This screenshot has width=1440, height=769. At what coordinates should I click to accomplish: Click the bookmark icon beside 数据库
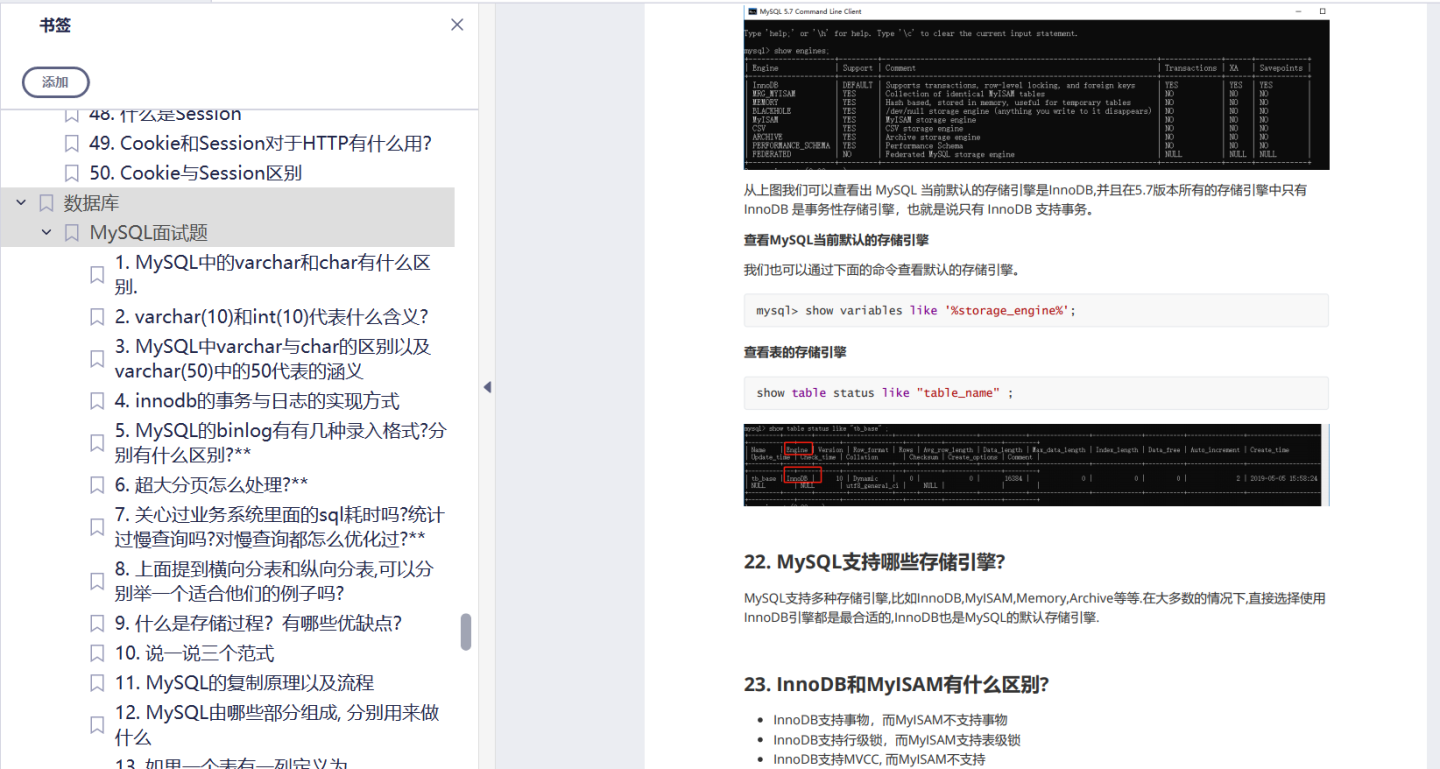pyautogui.click(x=46, y=203)
